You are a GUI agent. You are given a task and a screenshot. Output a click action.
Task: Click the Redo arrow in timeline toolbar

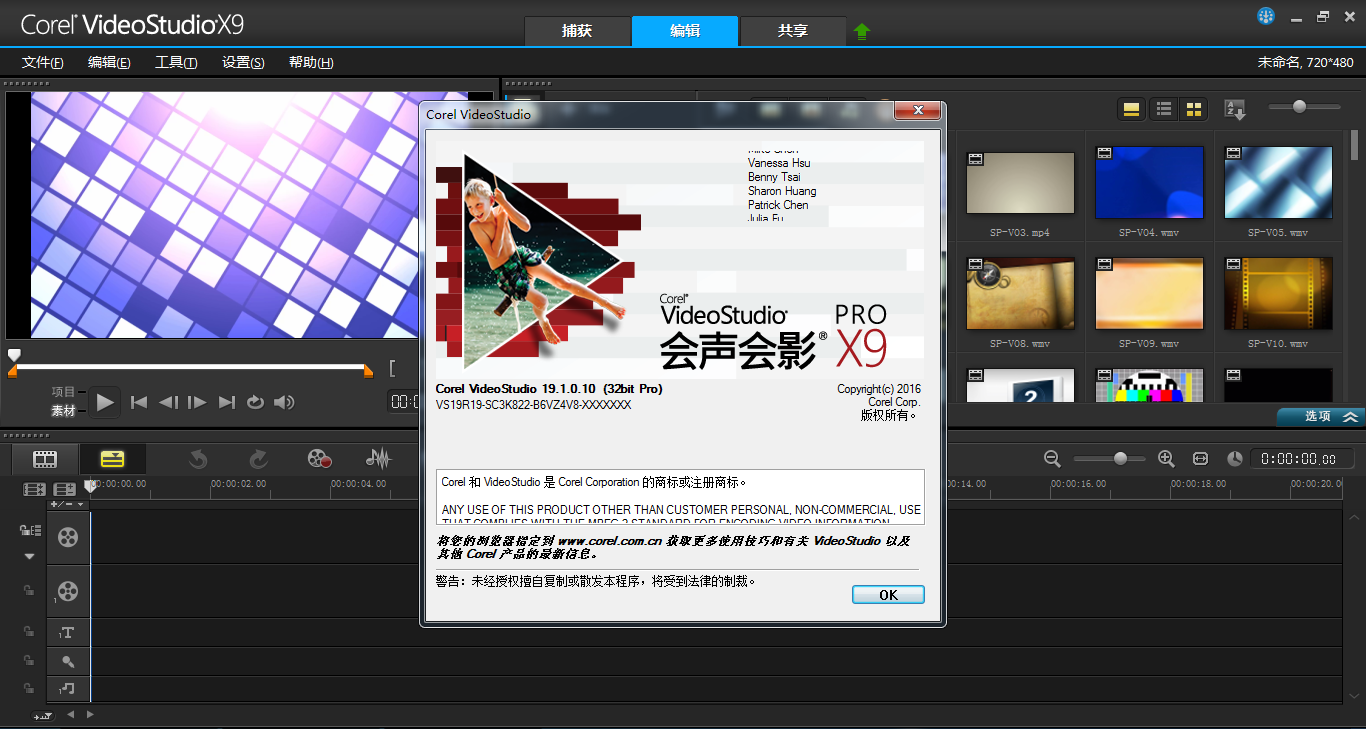[x=258, y=459]
